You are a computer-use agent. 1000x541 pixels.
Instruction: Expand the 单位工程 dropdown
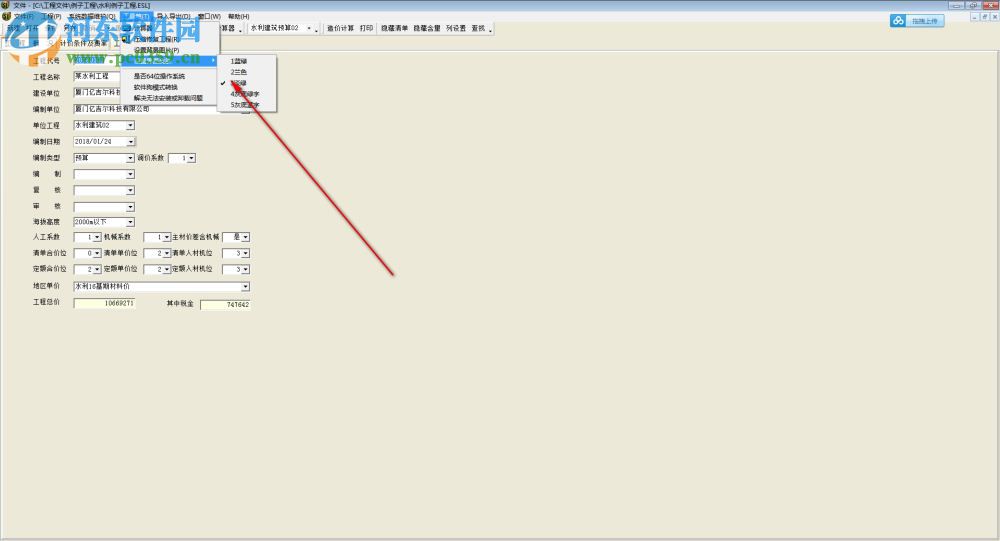pyautogui.click(x=130, y=126)
